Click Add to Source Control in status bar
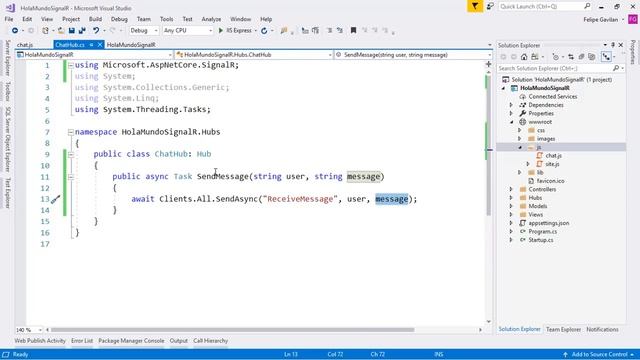Viewport: 640px width, 360px height. [x=599, y=354]
